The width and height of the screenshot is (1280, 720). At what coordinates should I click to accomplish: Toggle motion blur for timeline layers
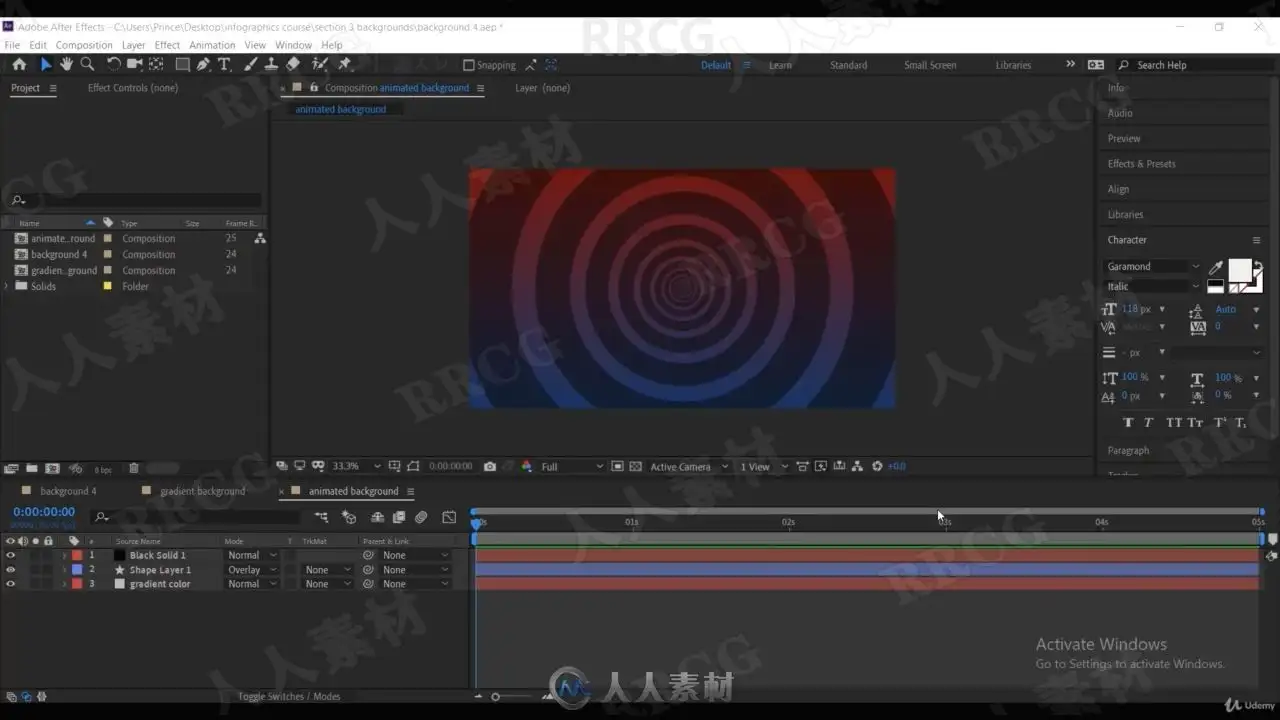(421, 517)
